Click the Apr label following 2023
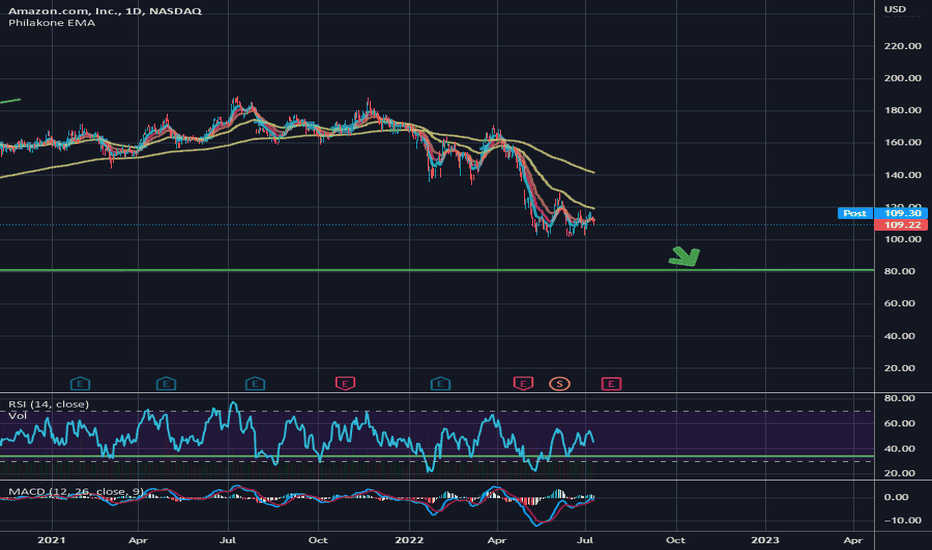Viewport: 932px width, 550px height. 854,540
